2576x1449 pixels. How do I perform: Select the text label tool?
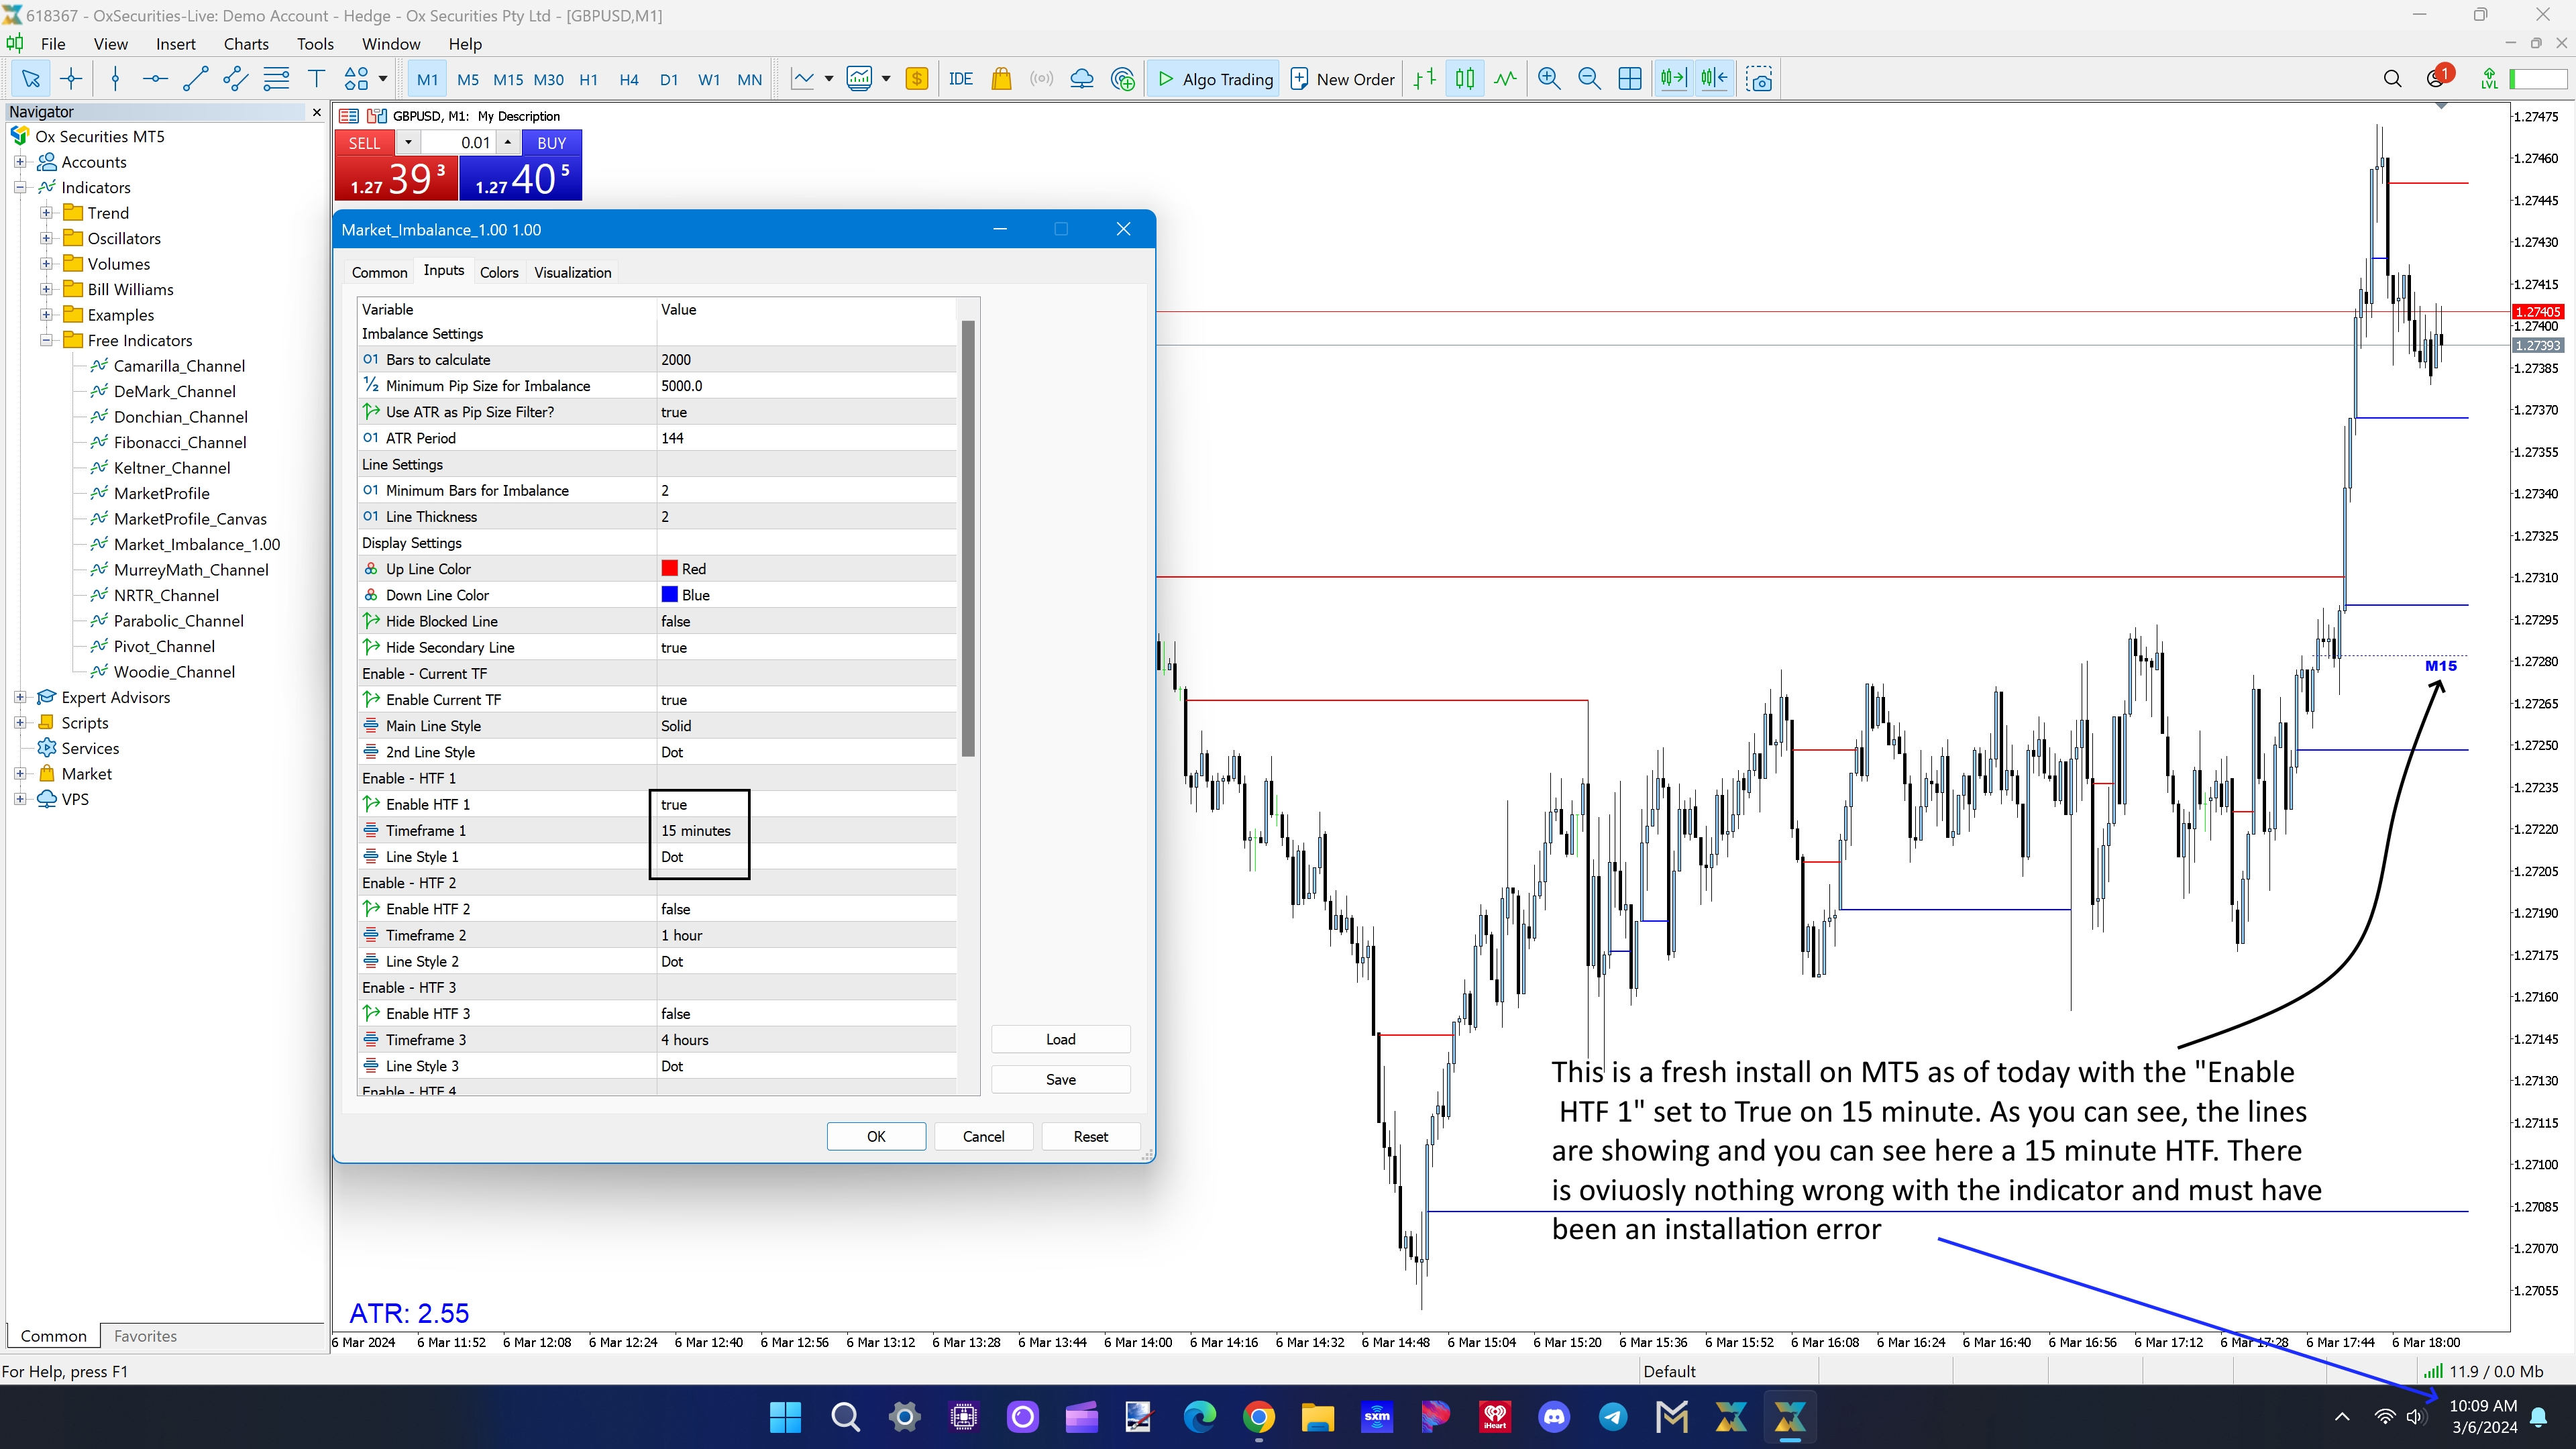coord(316,79)
